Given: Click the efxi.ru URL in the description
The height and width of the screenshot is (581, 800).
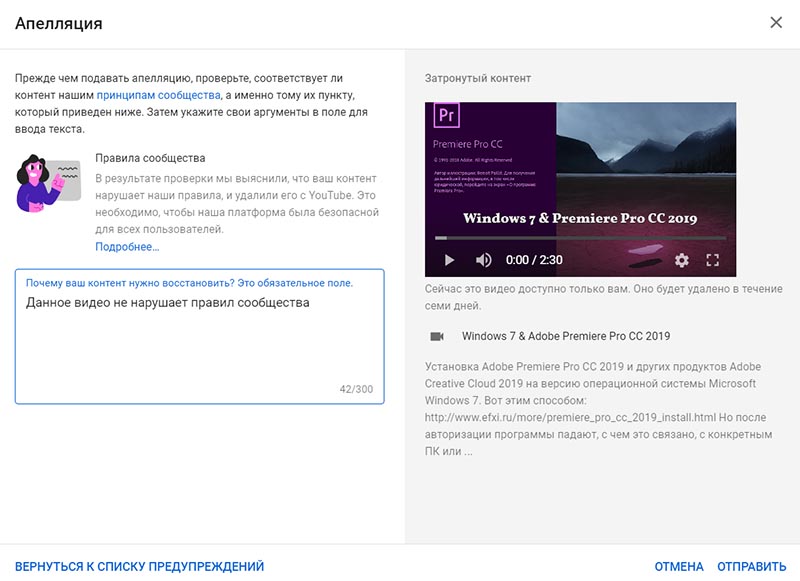Looking at the screenshot, I should [570, 418].
